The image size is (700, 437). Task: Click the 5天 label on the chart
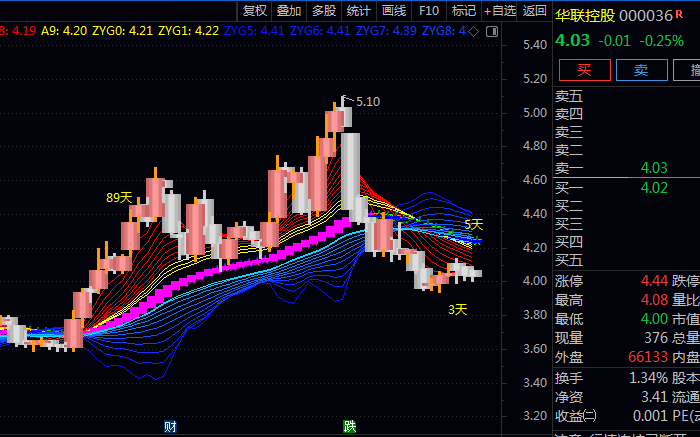474,225
